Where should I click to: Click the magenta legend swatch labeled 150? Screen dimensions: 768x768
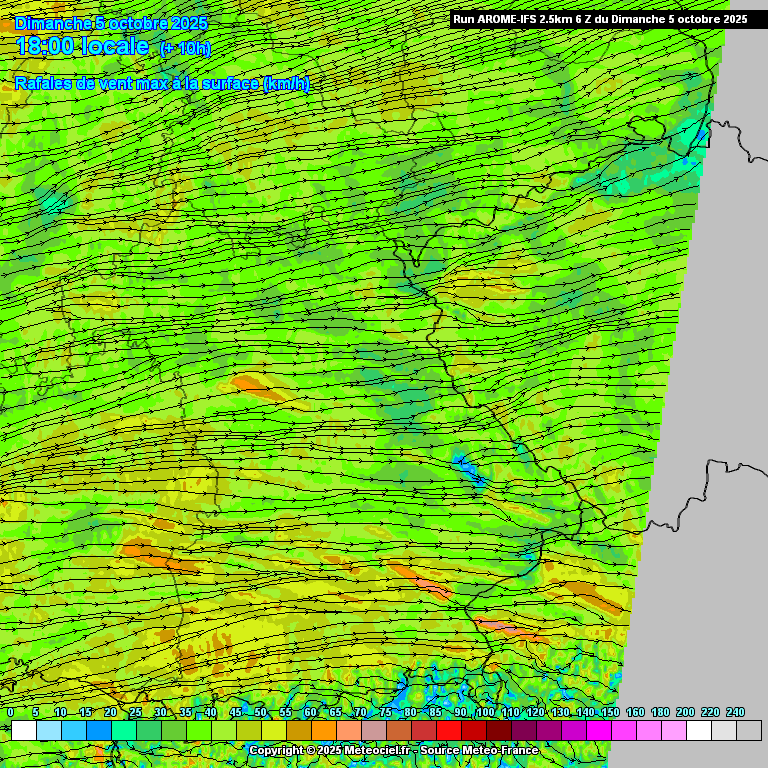[x=623, y=731]
